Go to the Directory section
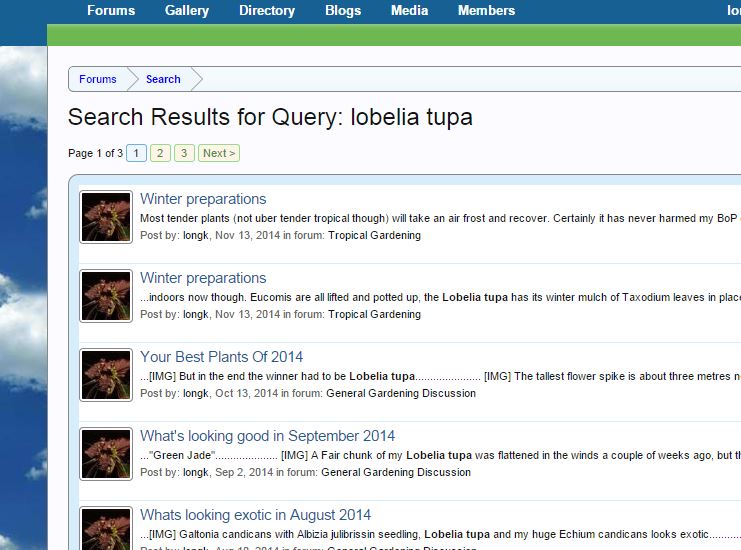The image size is (741, 550). click(x=266, y=11)
